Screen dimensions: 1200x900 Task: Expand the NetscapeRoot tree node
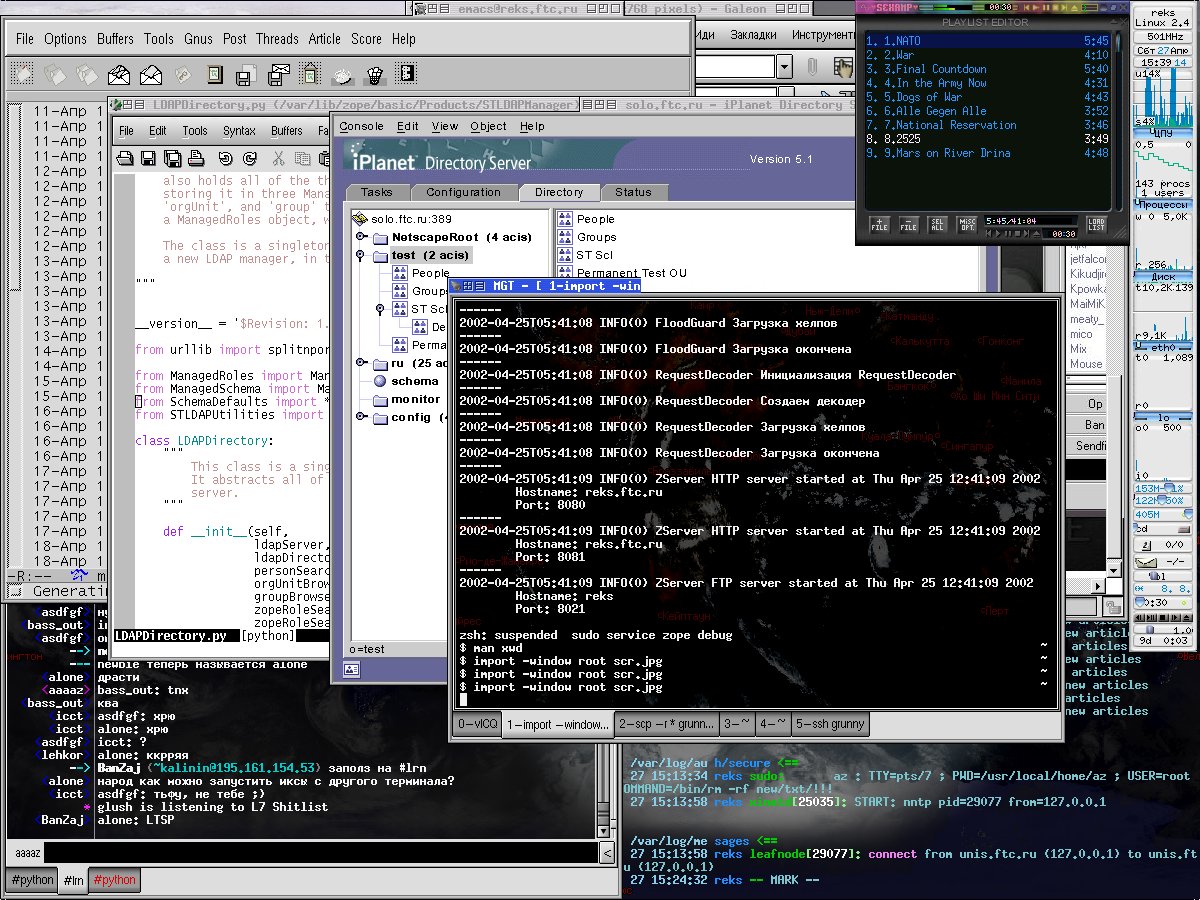point(361,237)
